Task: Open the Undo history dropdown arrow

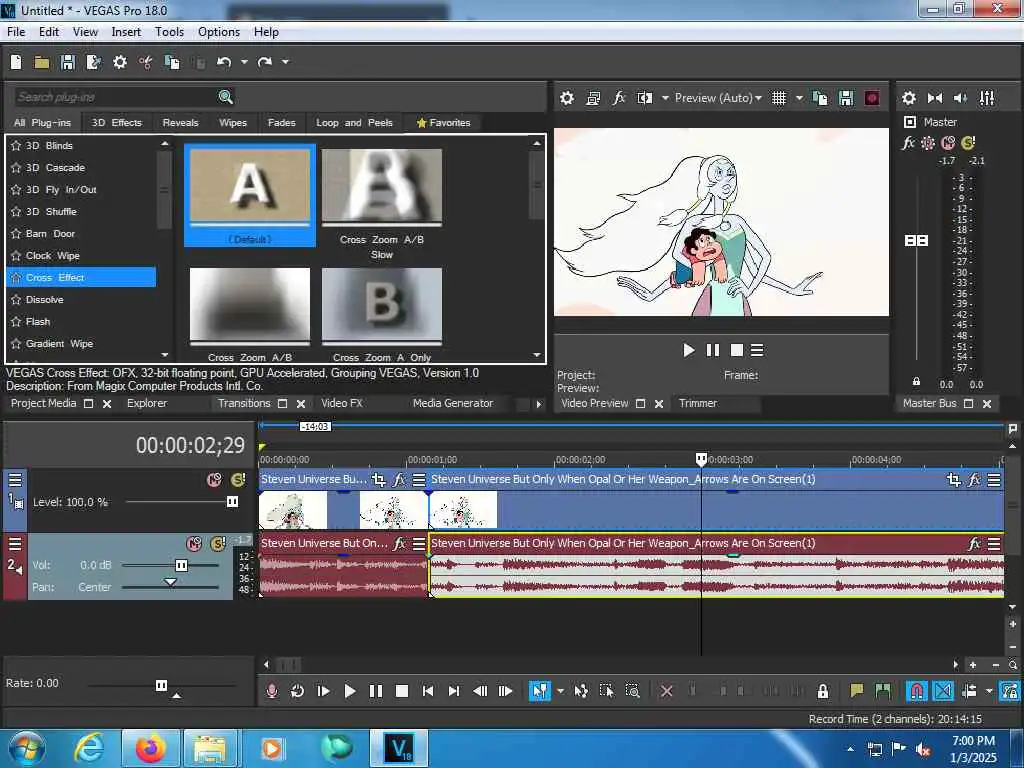Action: pyautogui.click(x=244, y=62)
